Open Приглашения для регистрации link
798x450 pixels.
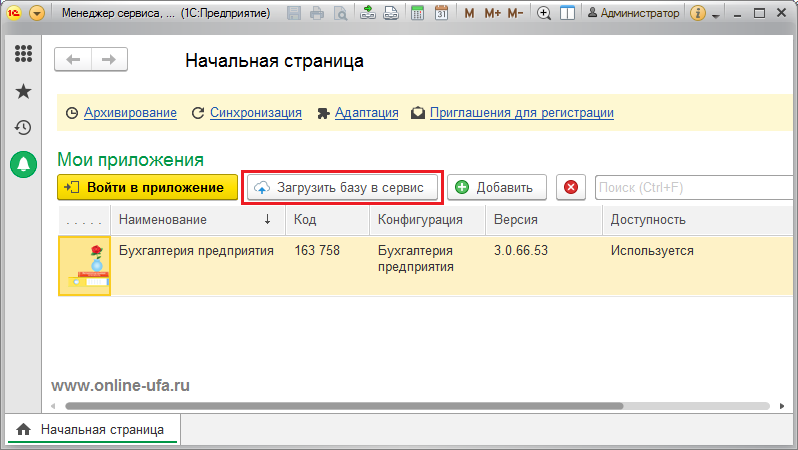click(x=522, y=112)
